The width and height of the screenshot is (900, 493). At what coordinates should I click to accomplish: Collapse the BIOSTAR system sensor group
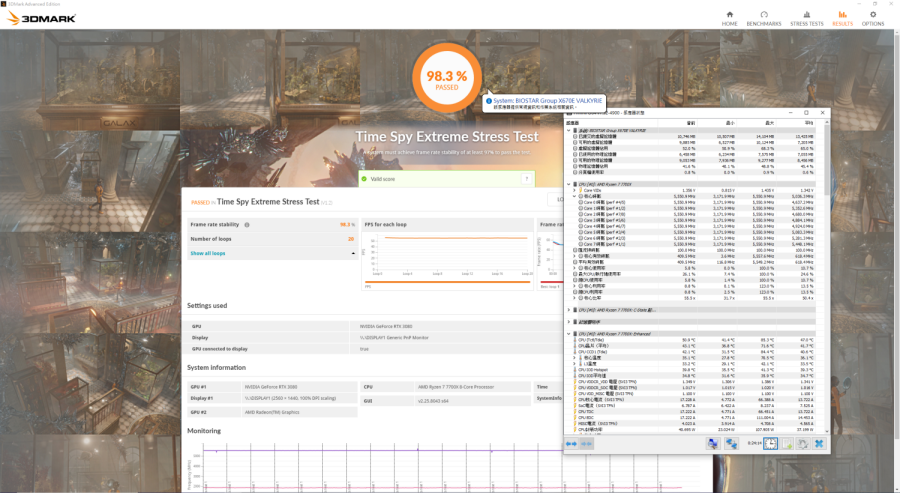click(x=569, y=130)
